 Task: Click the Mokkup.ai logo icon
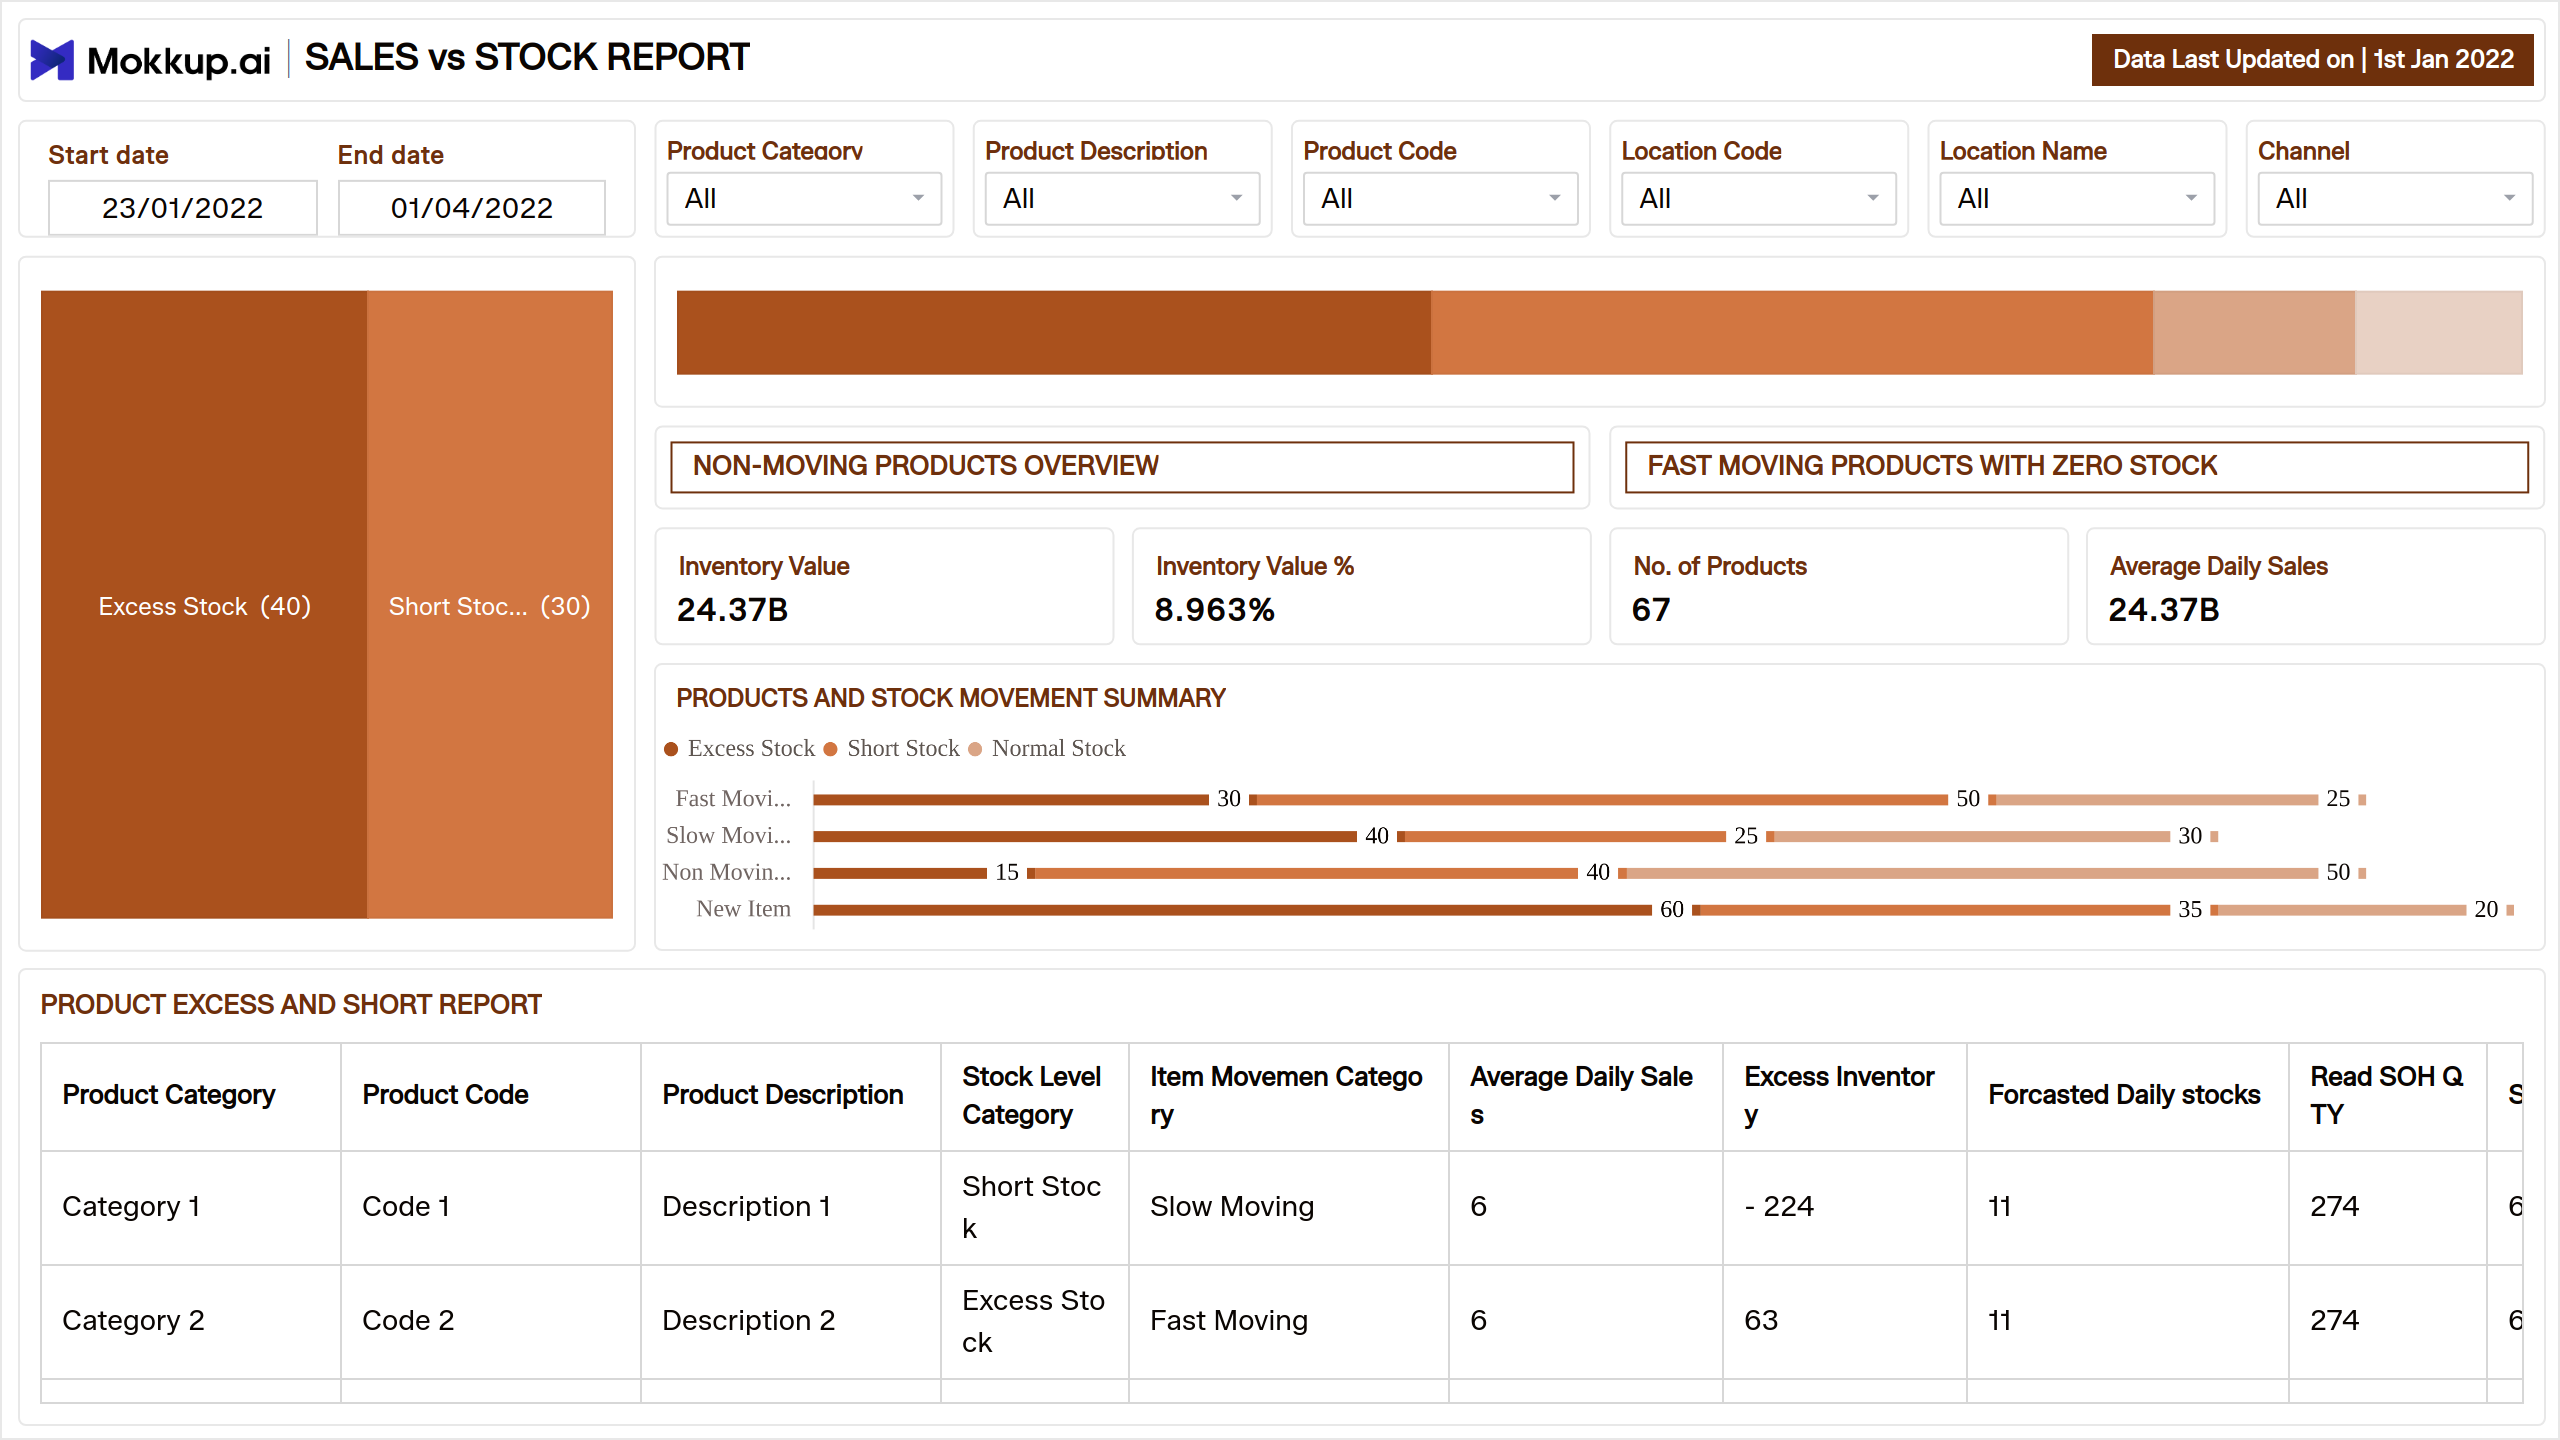click(x=52, y=60)
